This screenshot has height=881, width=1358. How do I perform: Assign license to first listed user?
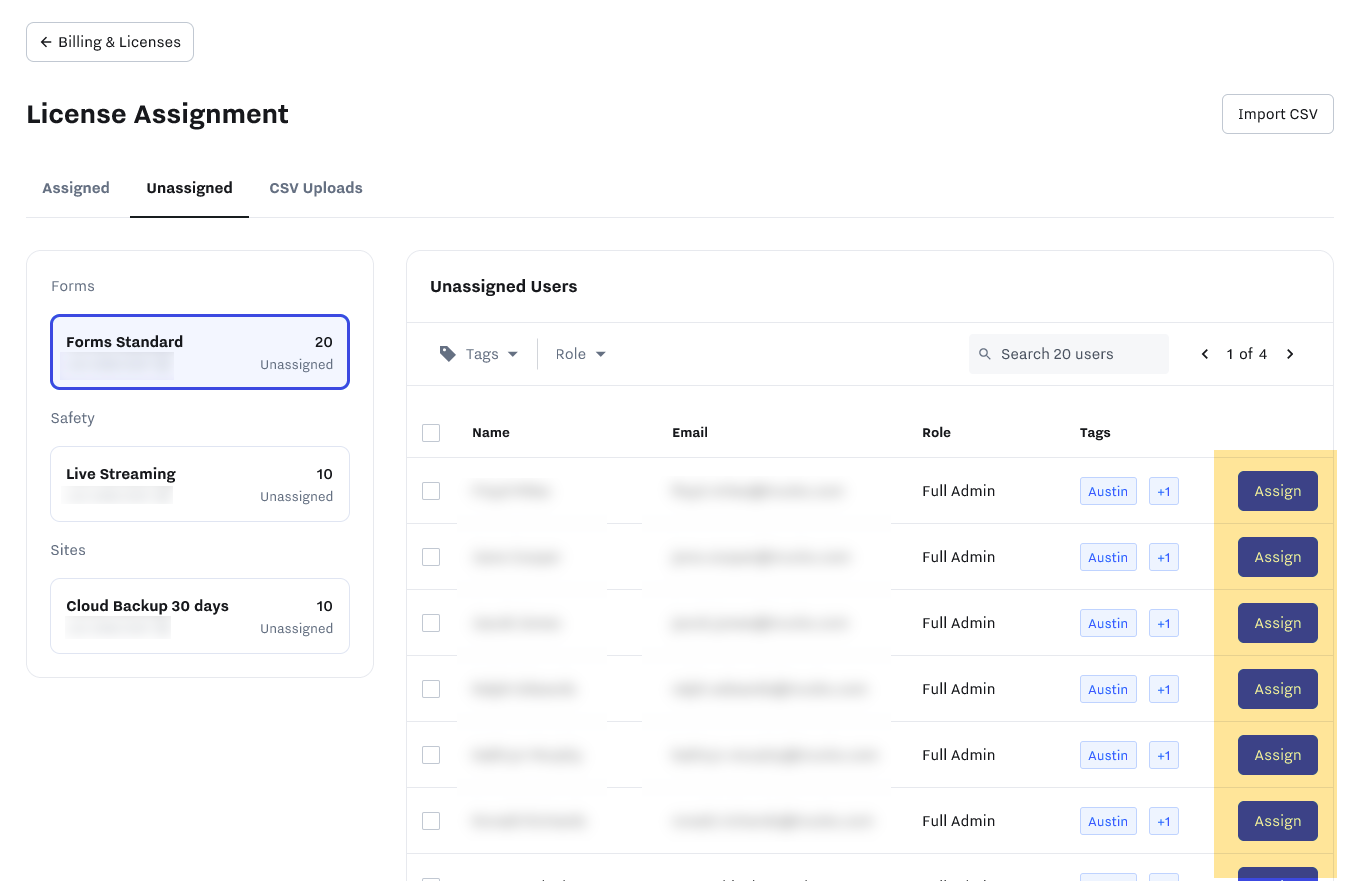tap(1278, 491)
